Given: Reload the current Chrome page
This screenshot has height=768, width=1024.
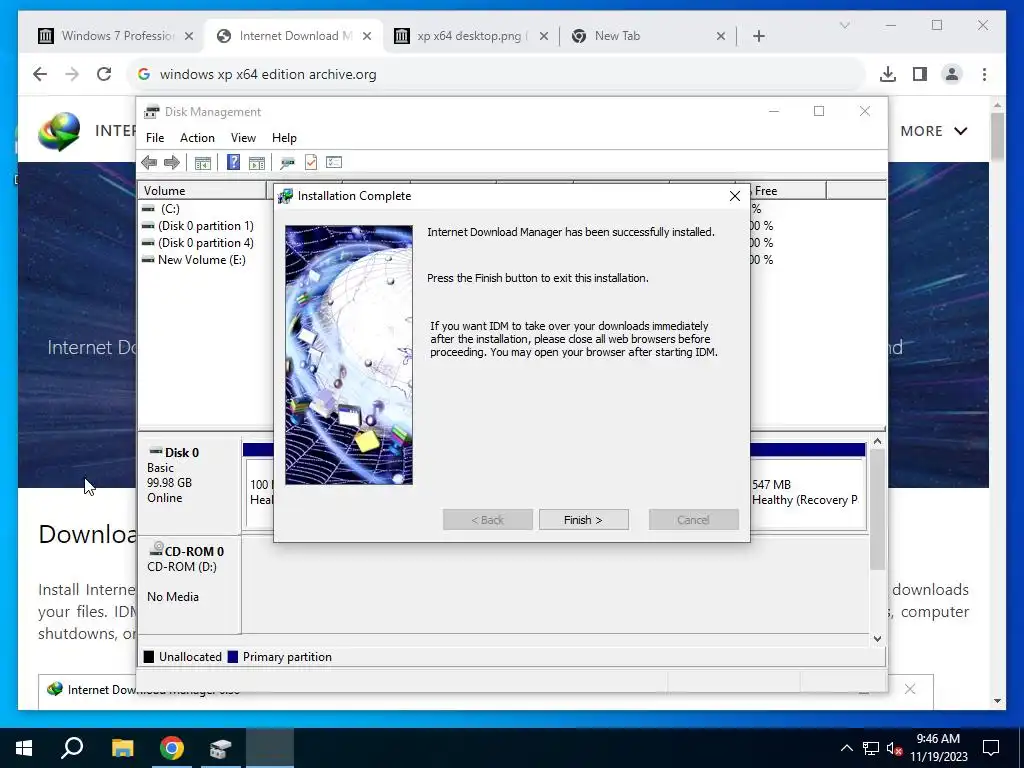Looking at the screenshot, I should pos(104,74).
